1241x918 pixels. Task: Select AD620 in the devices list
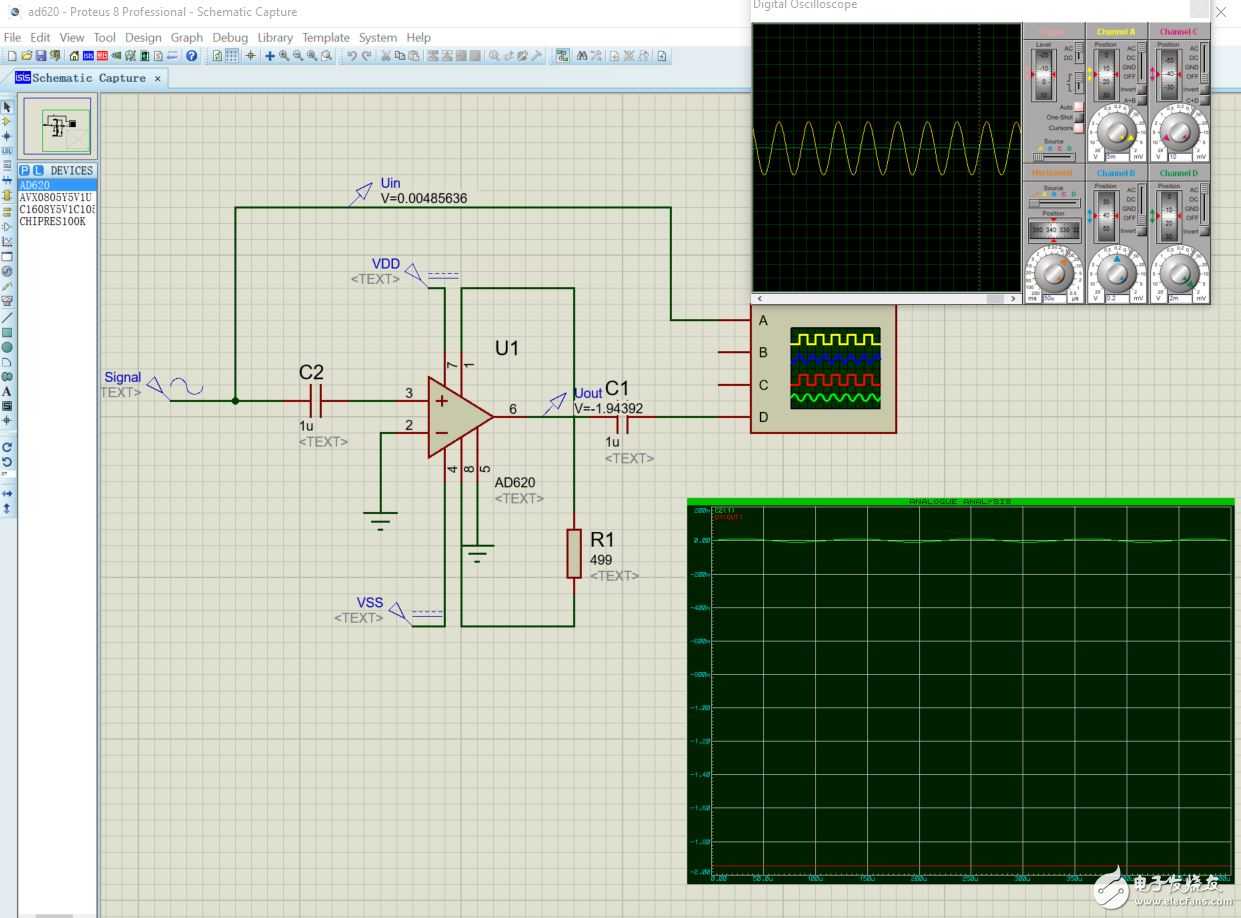(x=57, y=185)
